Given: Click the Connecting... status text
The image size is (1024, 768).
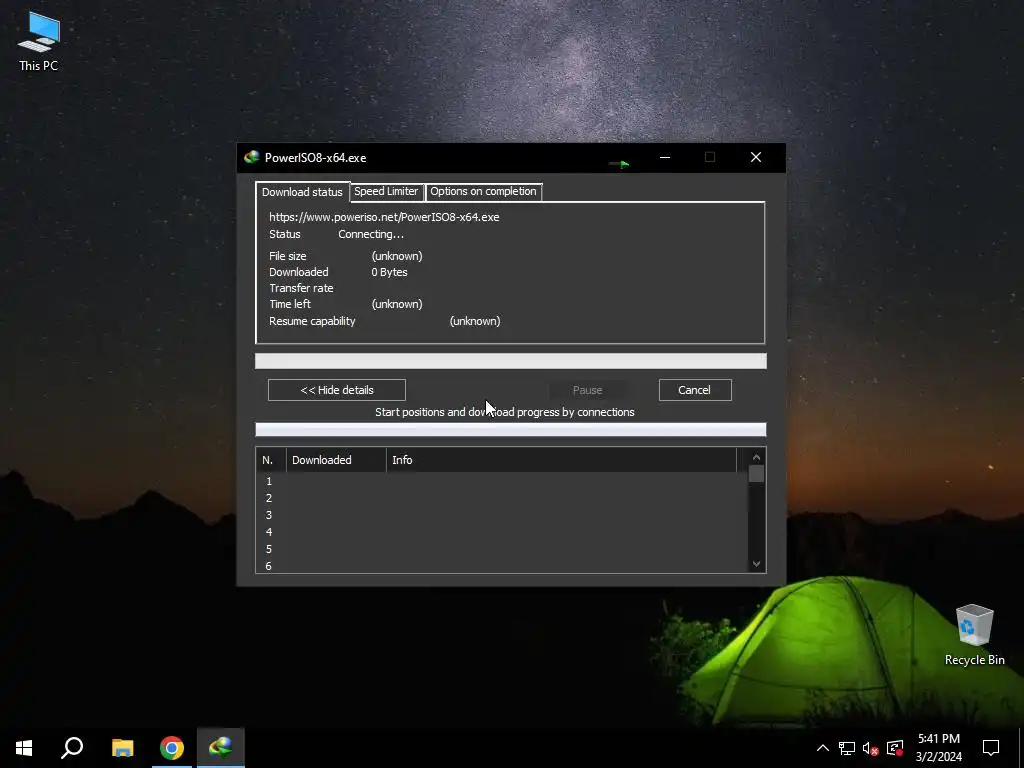Looking at the screenshot, I should (371, 234).
